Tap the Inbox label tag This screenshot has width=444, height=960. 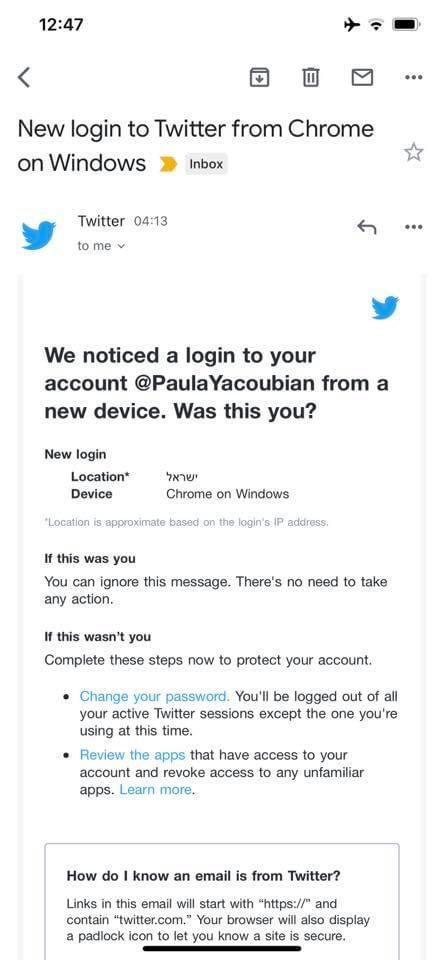pyautogui.click(x=206, y=164)
